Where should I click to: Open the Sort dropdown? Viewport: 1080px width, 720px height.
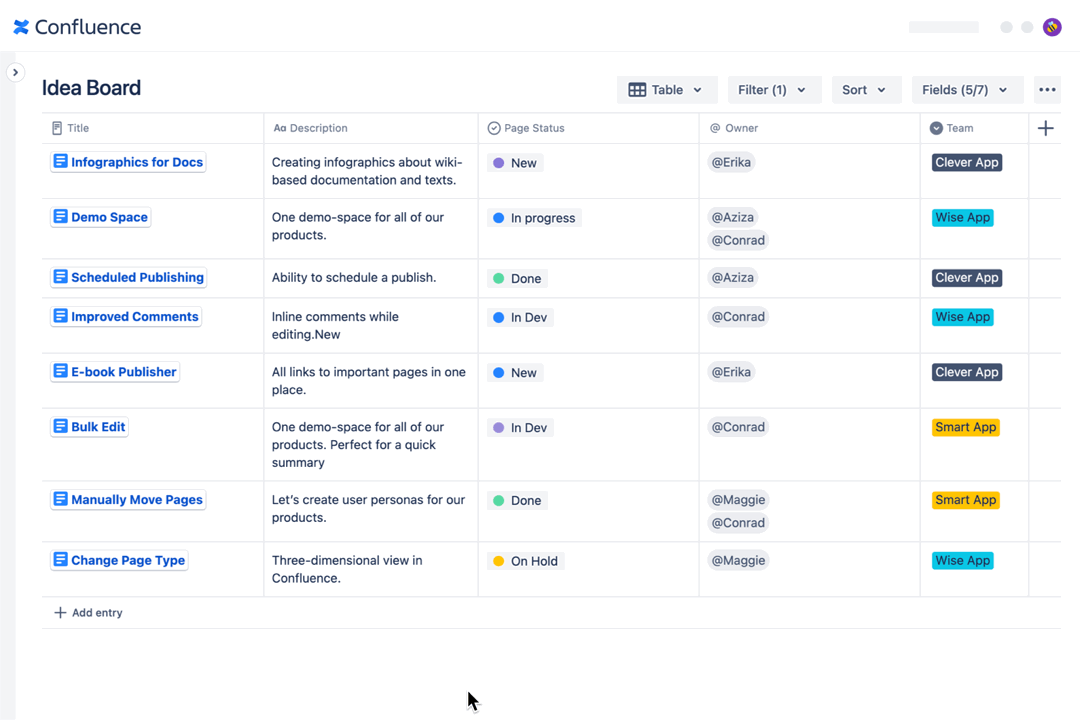tap(866, 89)
